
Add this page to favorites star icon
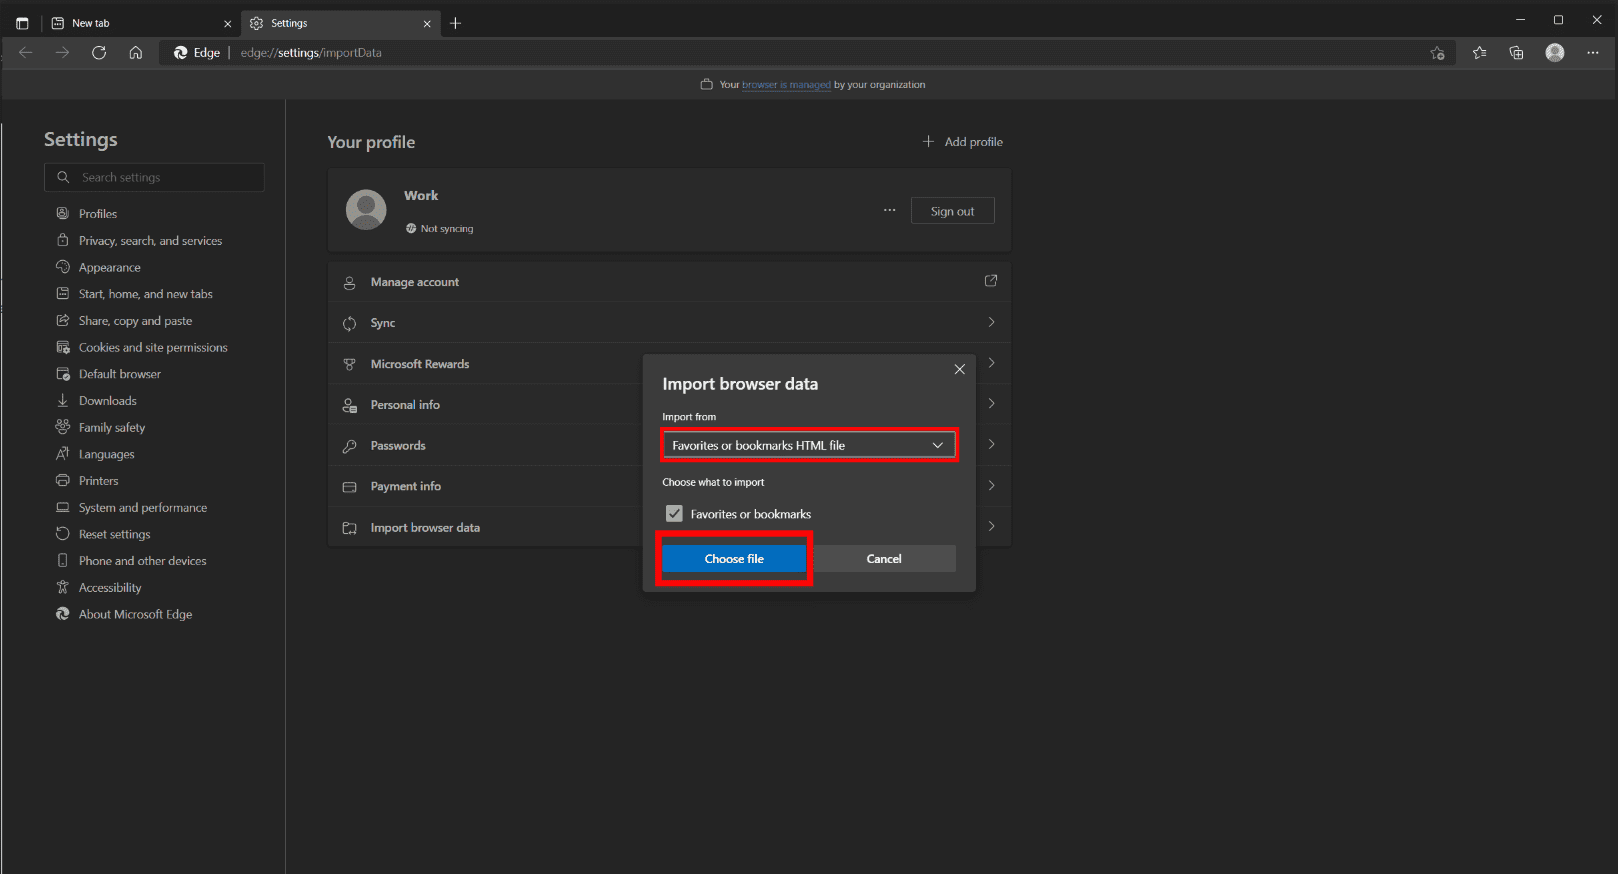1437,53
